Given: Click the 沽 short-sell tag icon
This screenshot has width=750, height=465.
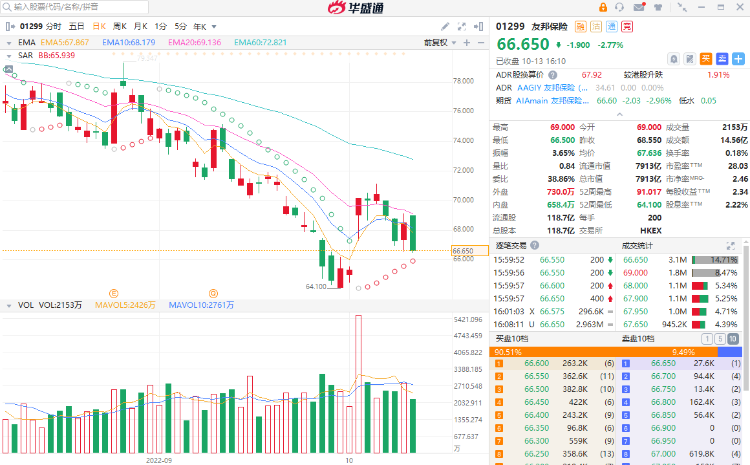Looking at the screenshot, I should 596,26.
